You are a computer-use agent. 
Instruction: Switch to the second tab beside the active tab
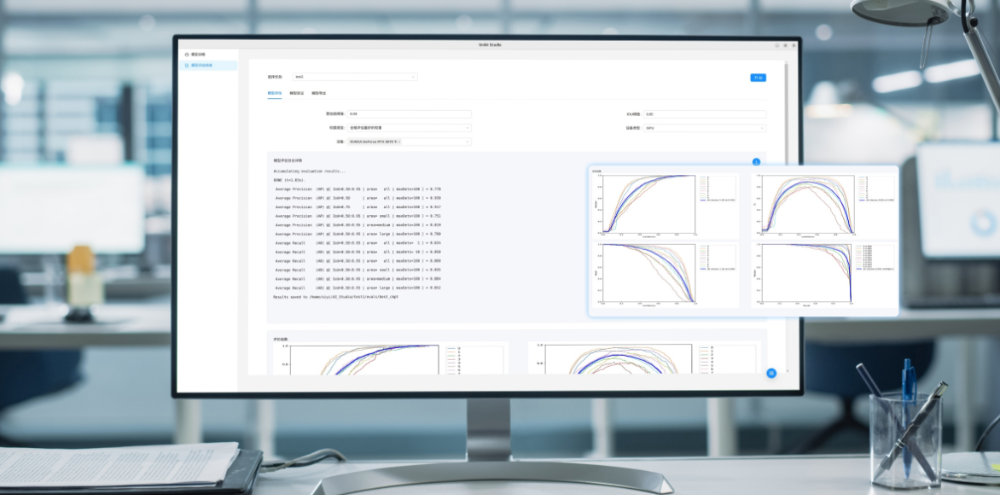[x=296, y=93]
